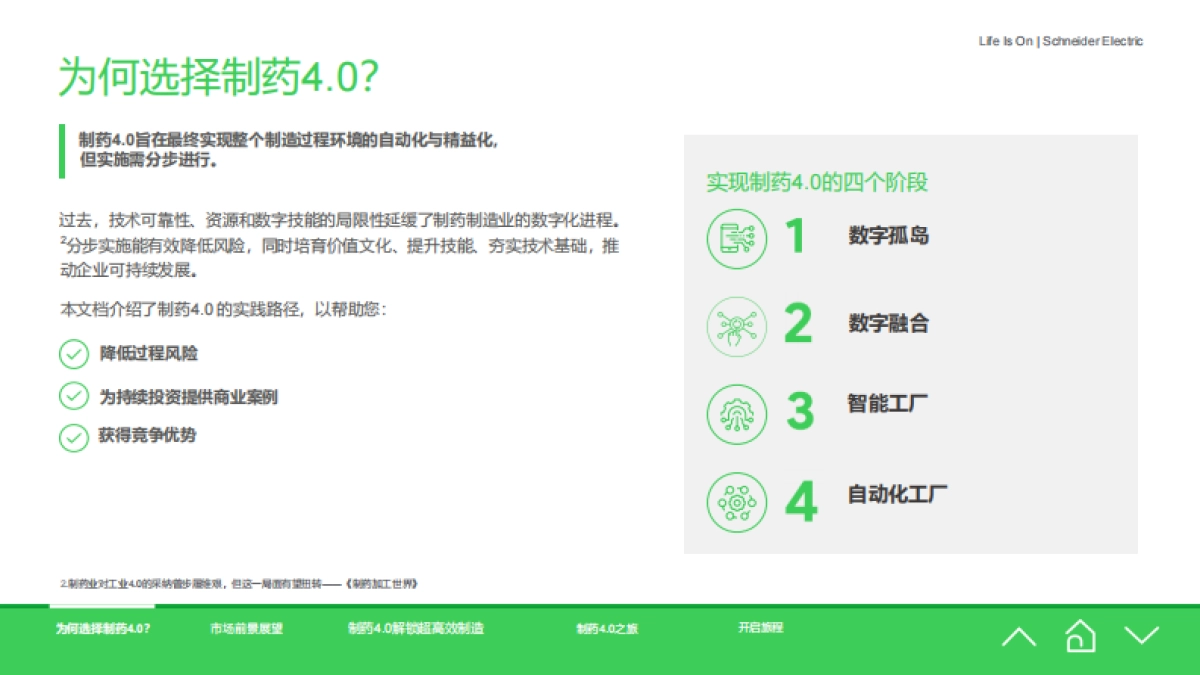The height and width of the screenshot is (675, 1200).
Task: Click the home navigation icon
Action: pos(1080,634)
